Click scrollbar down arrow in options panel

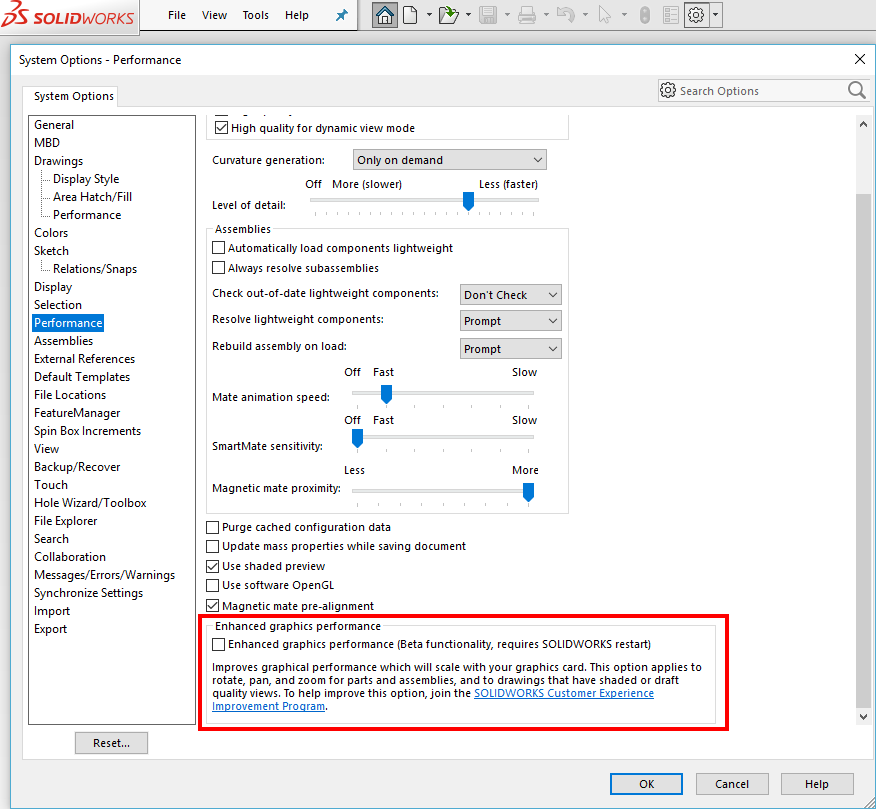point(863,716)
